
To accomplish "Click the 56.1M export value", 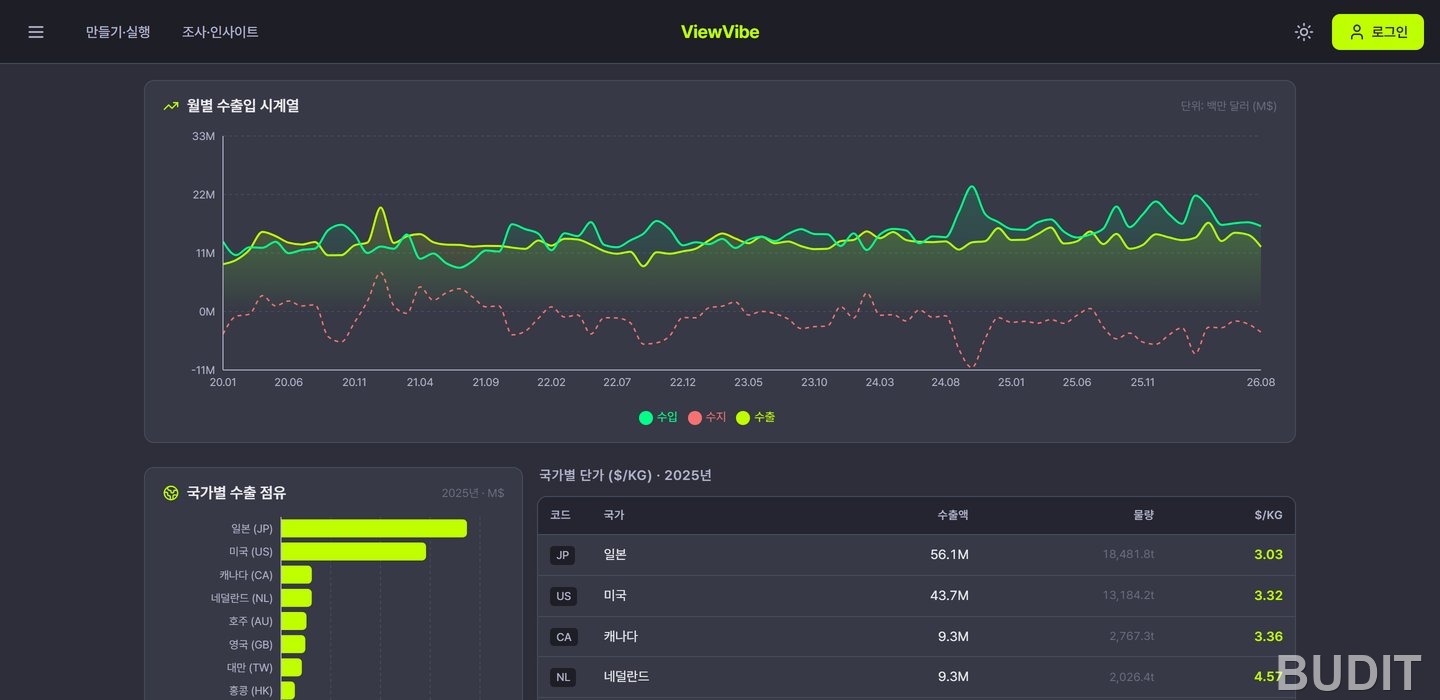I will click(x=949, y=555).
